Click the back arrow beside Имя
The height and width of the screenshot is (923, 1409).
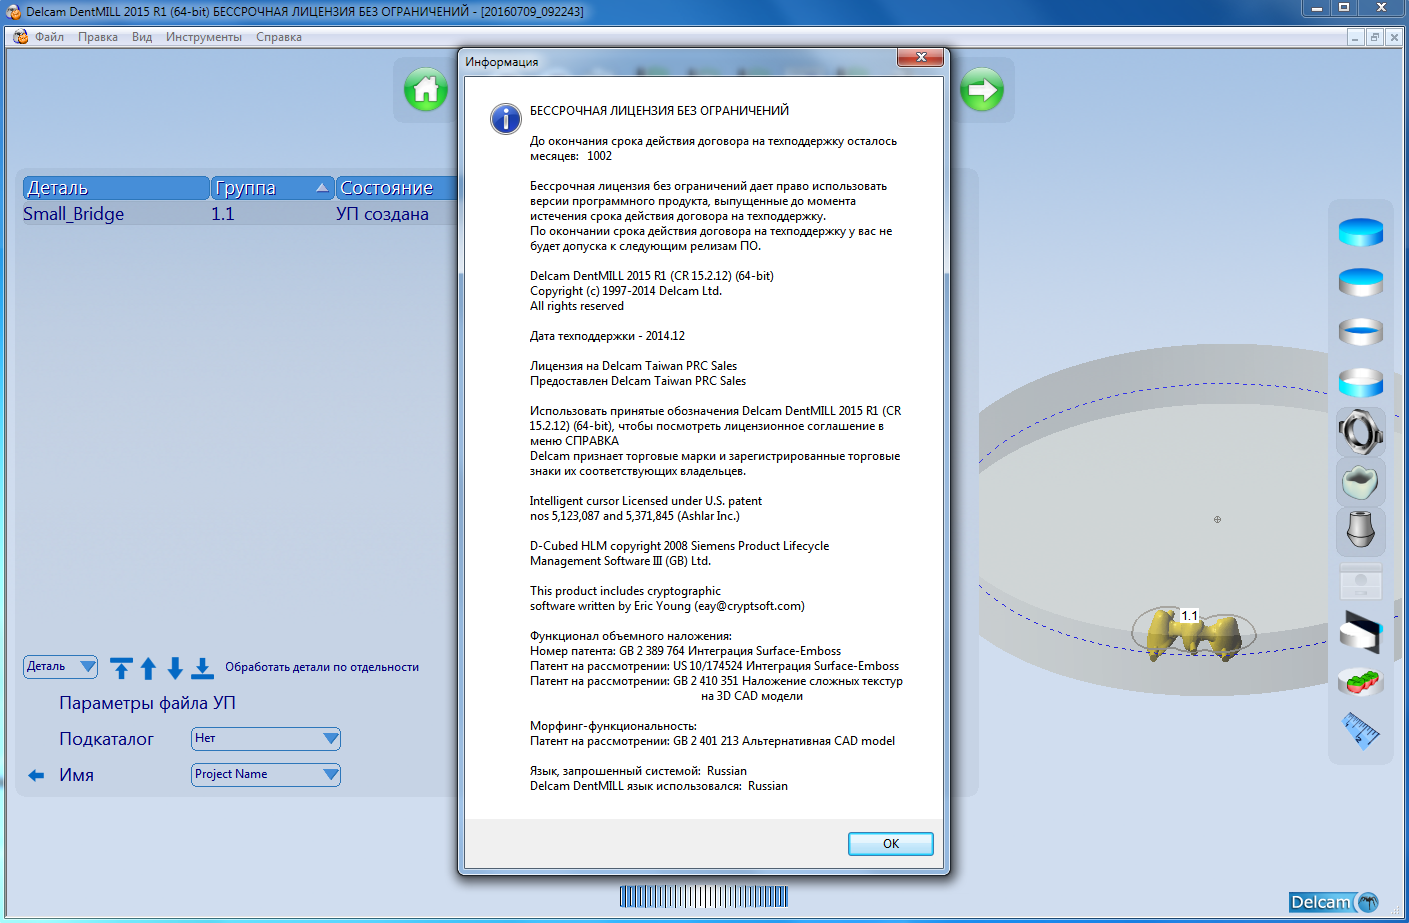(36, 775)
